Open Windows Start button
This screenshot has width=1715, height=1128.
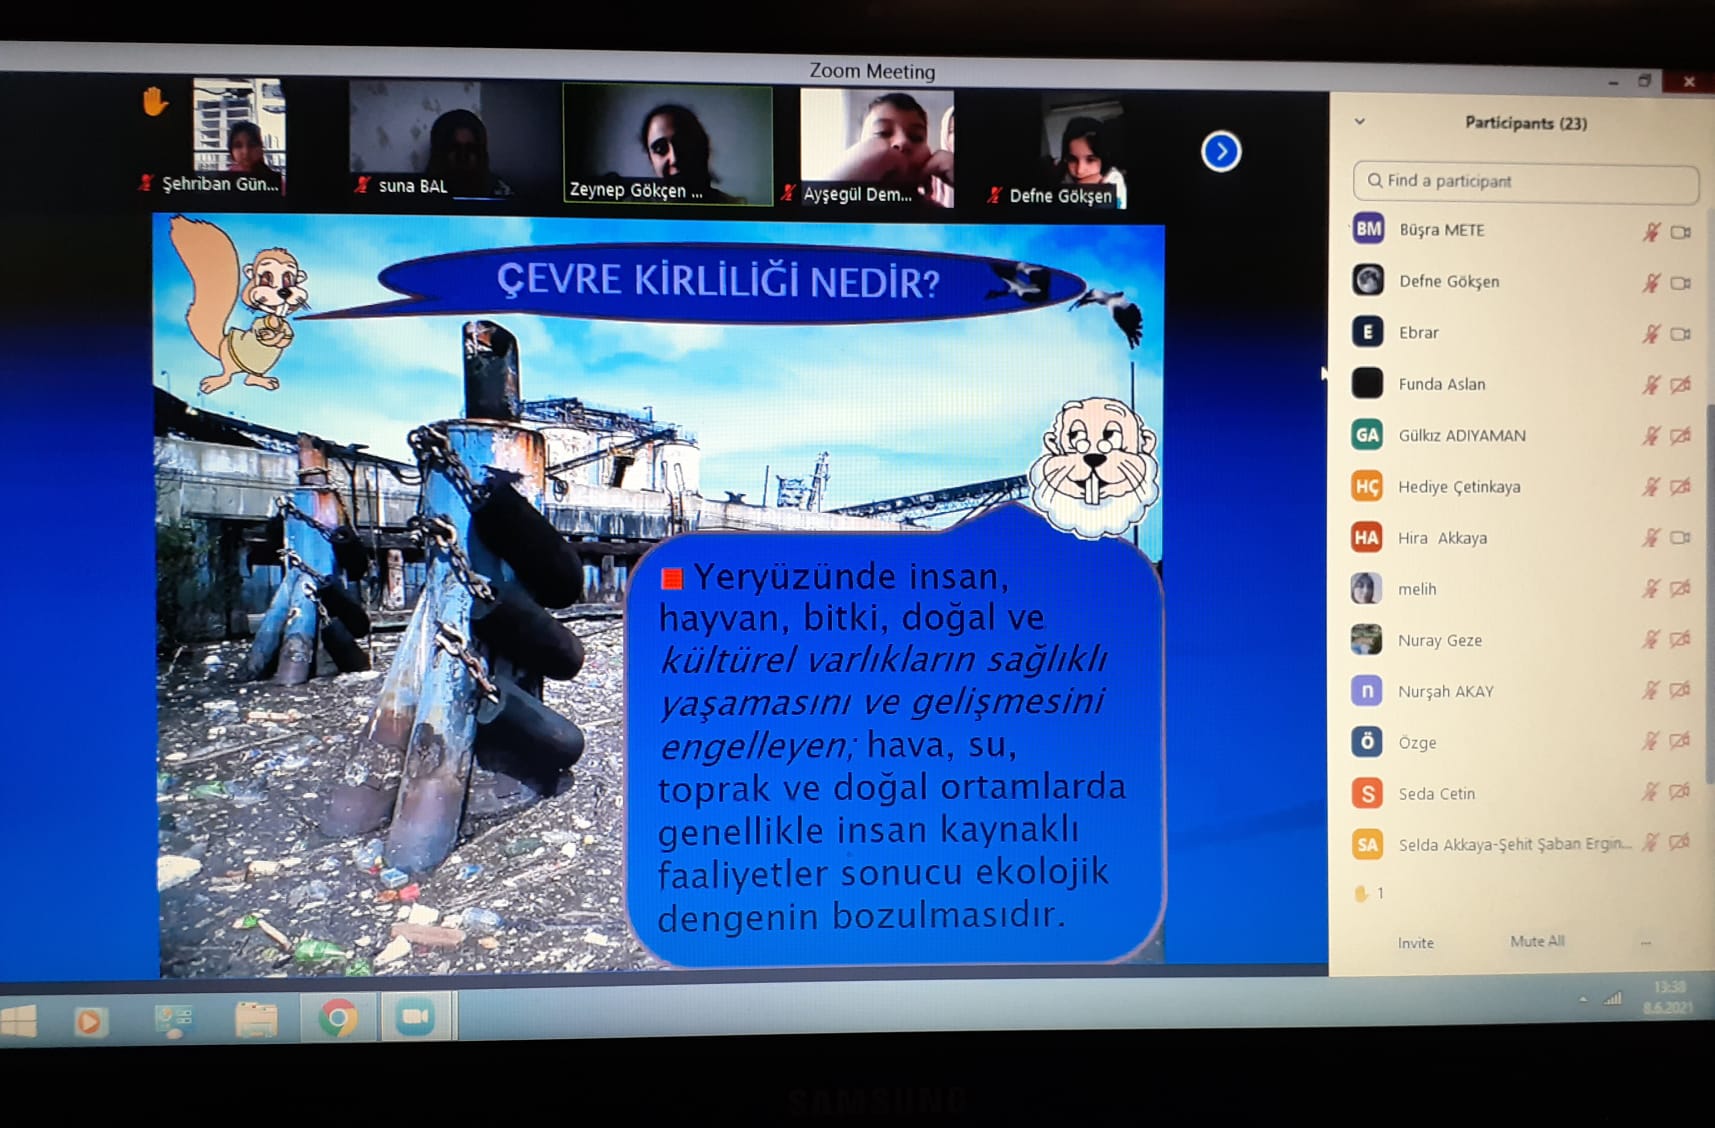tap(18, 1021)
